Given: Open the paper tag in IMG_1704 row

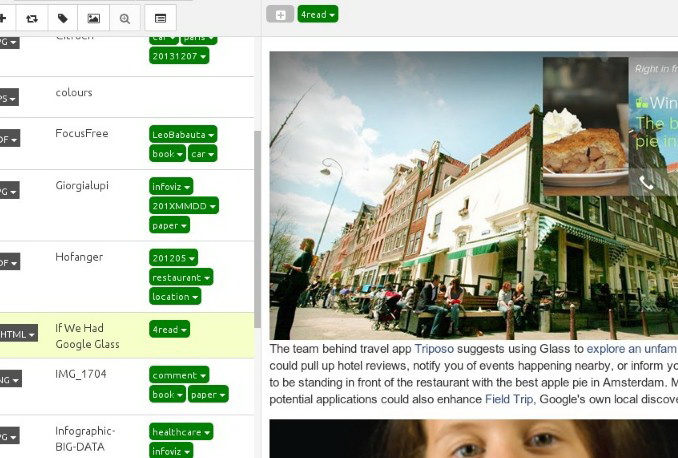Looking at the screenshot, I should (208, 394).
